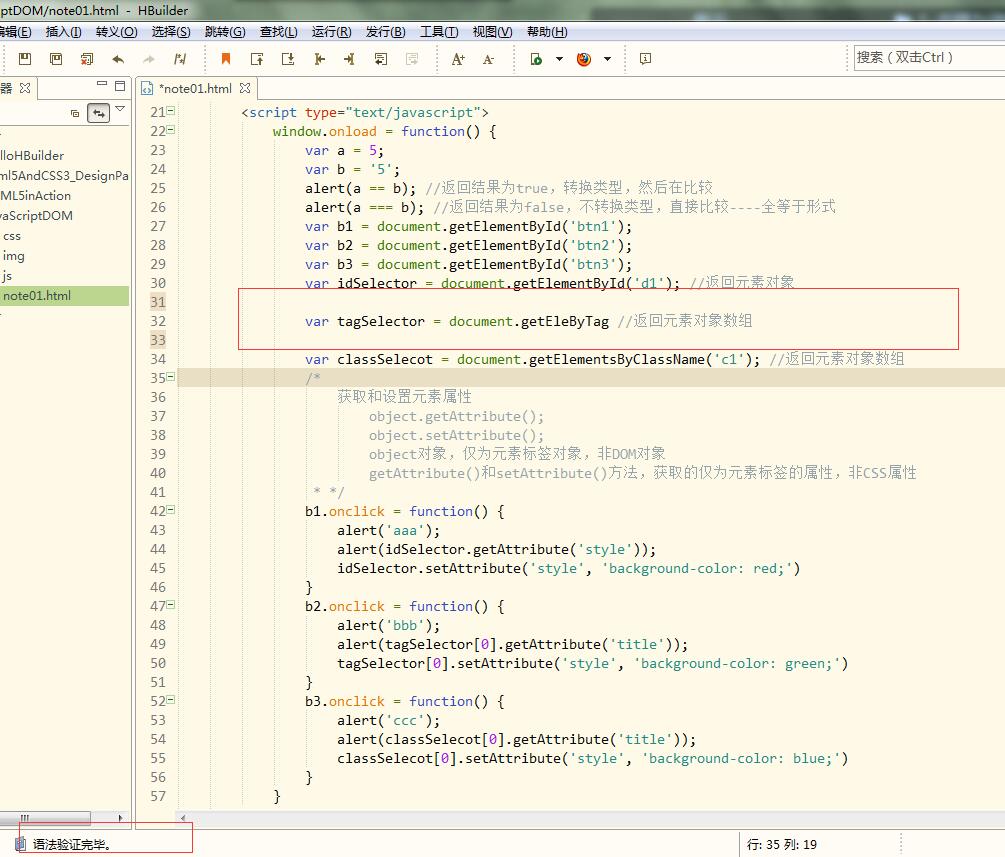Click the Firefox browser preview icon
The height and width of the screenshot is (857, 1005).
pyautogui.click(x=584, y=59)
